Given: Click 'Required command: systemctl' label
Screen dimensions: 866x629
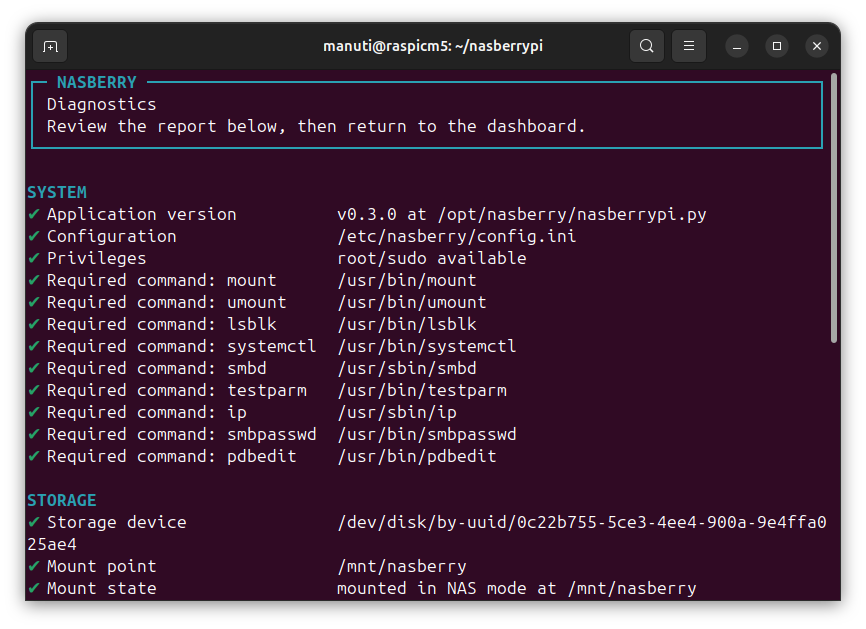Looking at the screenshot, I should pyautogui.click(x=182, y=346).
